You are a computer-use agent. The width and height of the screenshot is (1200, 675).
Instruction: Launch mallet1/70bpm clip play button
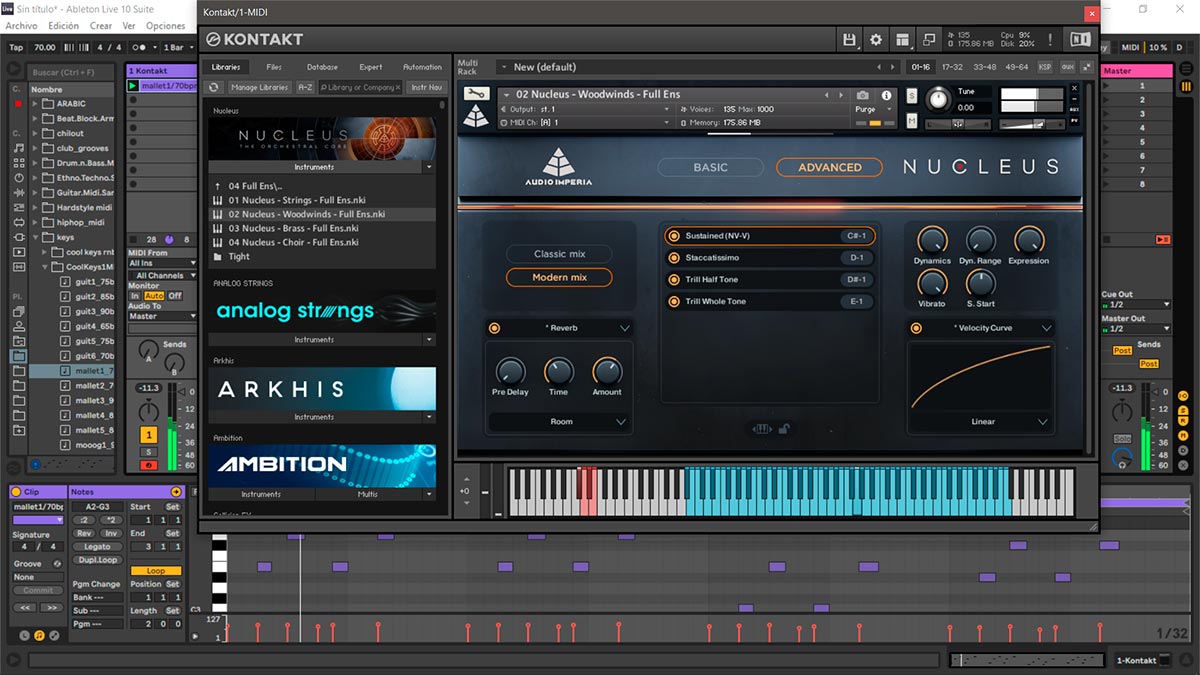click(133, 86)
